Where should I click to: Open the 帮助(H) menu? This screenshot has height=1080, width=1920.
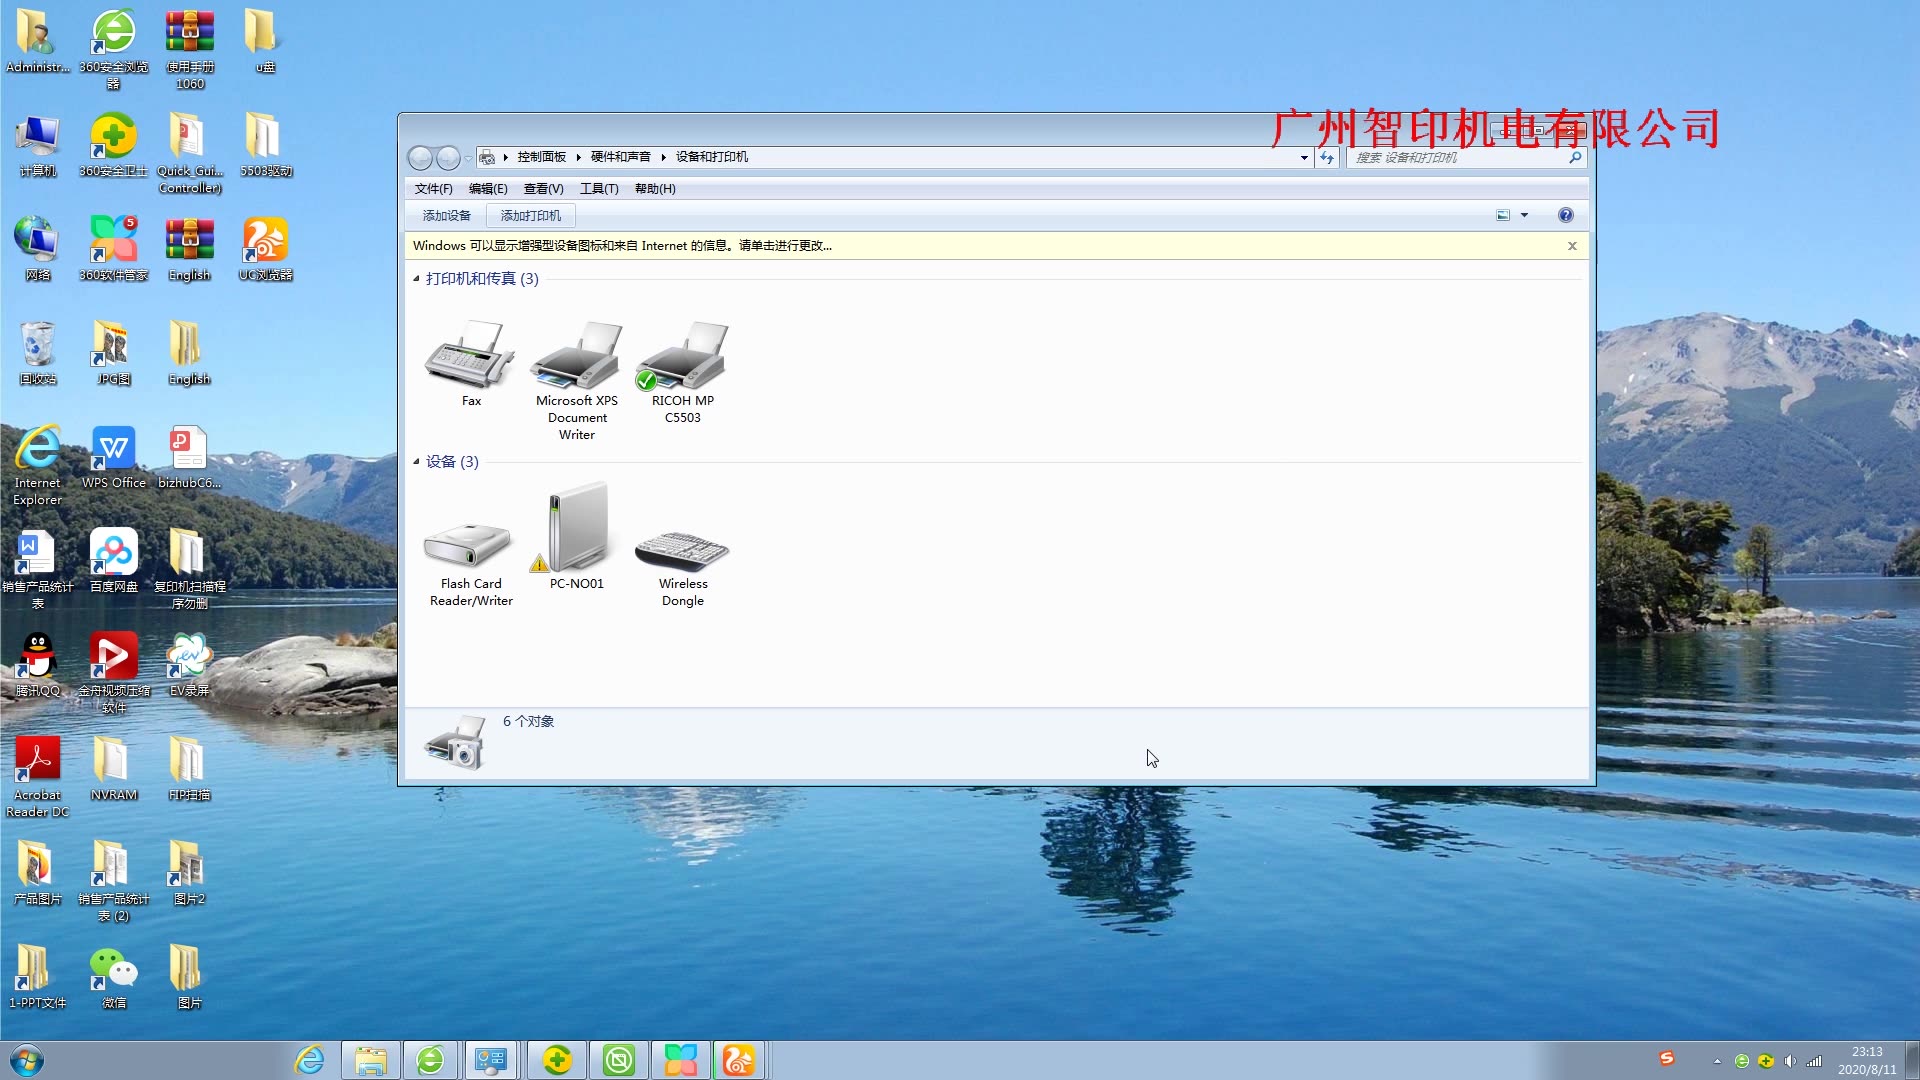(x=655, y=188)
